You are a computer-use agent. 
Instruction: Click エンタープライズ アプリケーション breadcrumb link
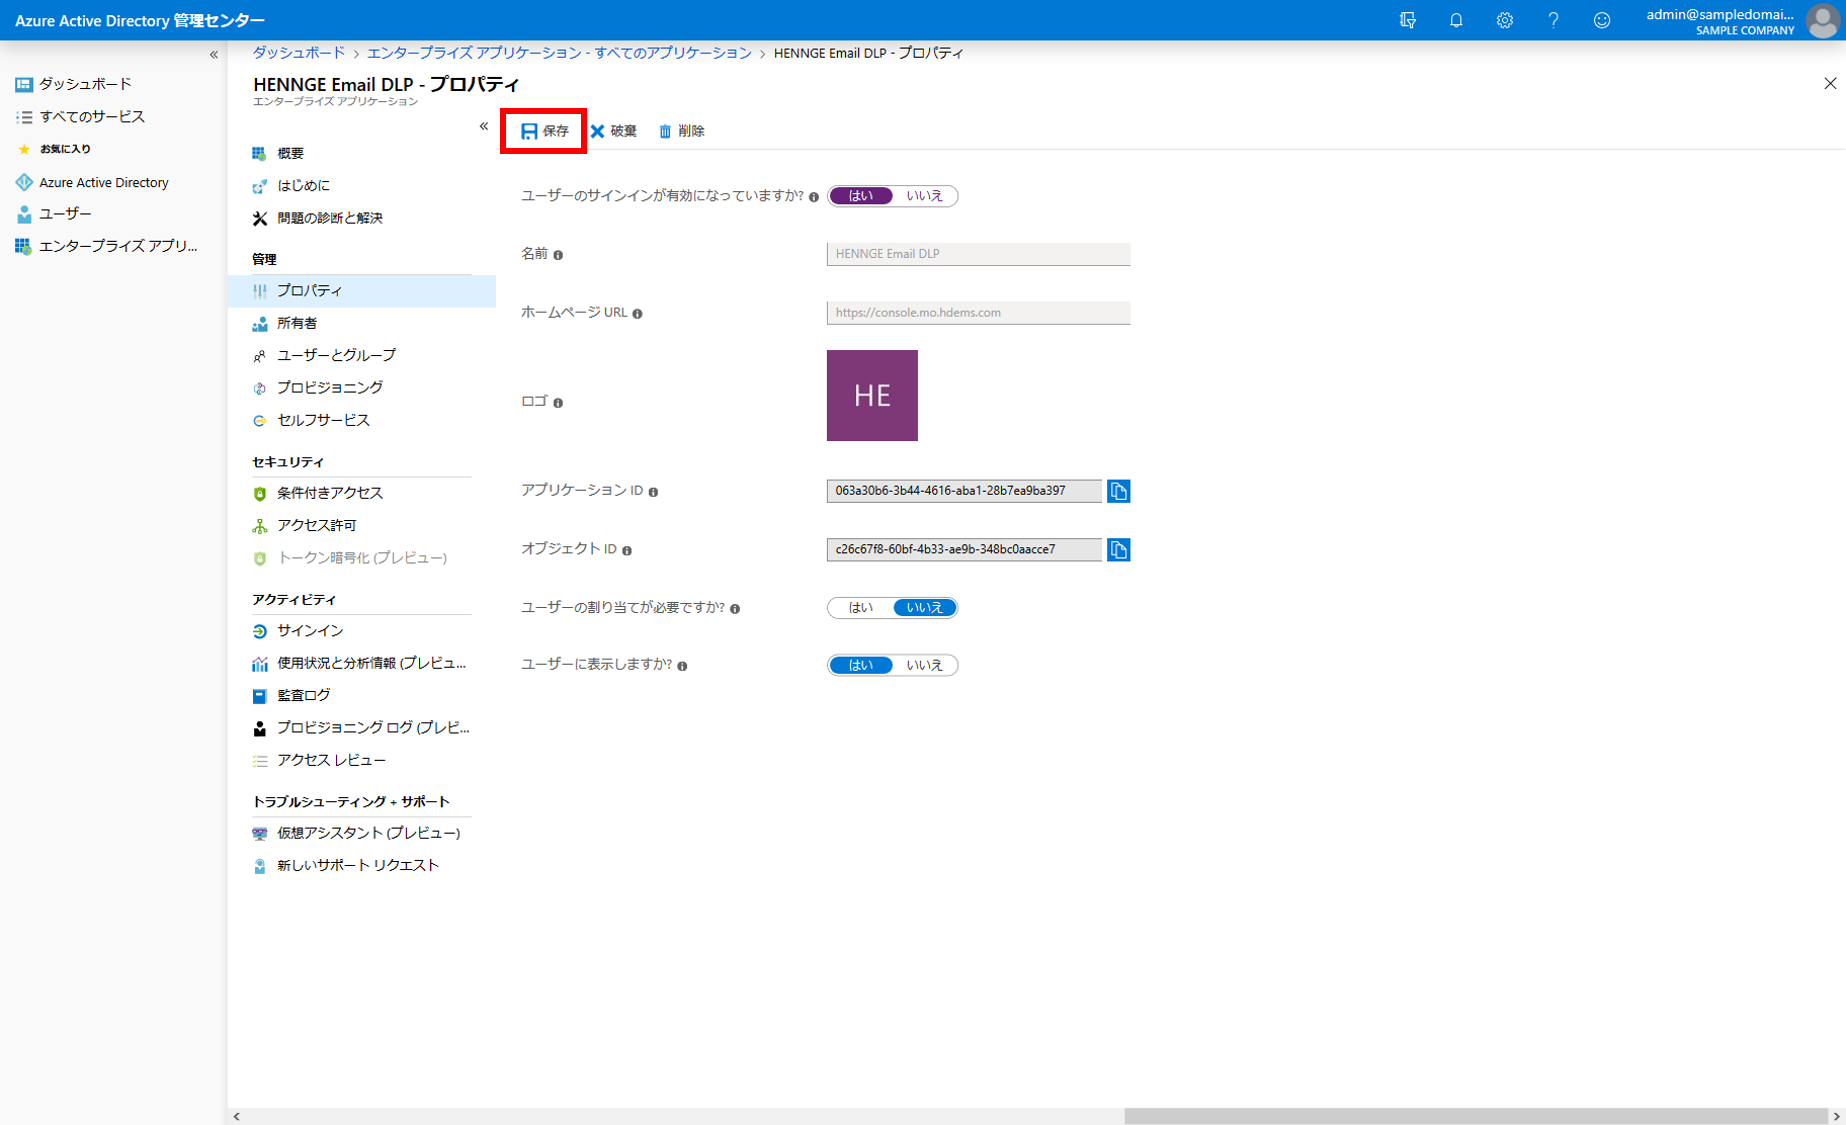(x=559, y=53)
